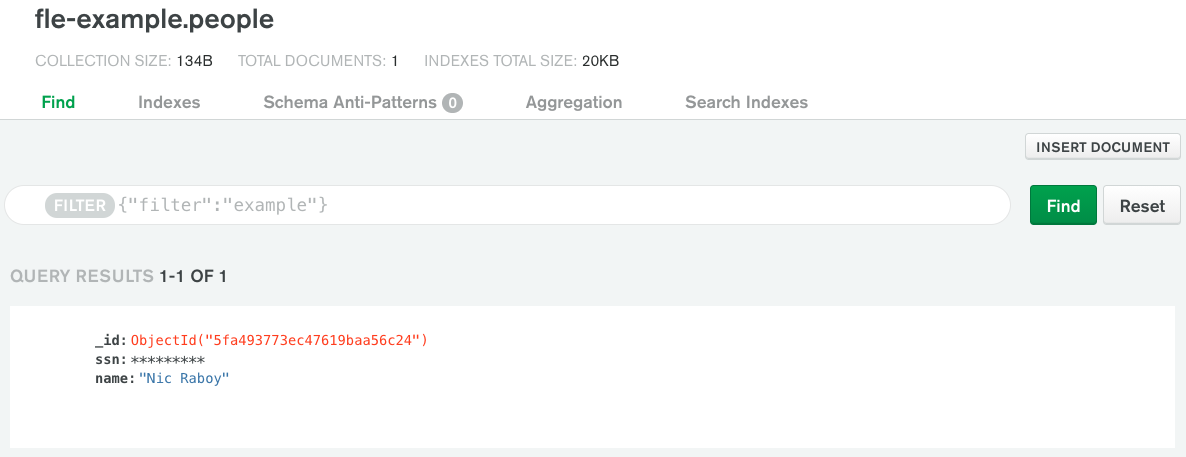Click the gray FILTER label badge
Image resolution: width=1186 pixels, height=457 pixels.
click(x=80, y=206)
